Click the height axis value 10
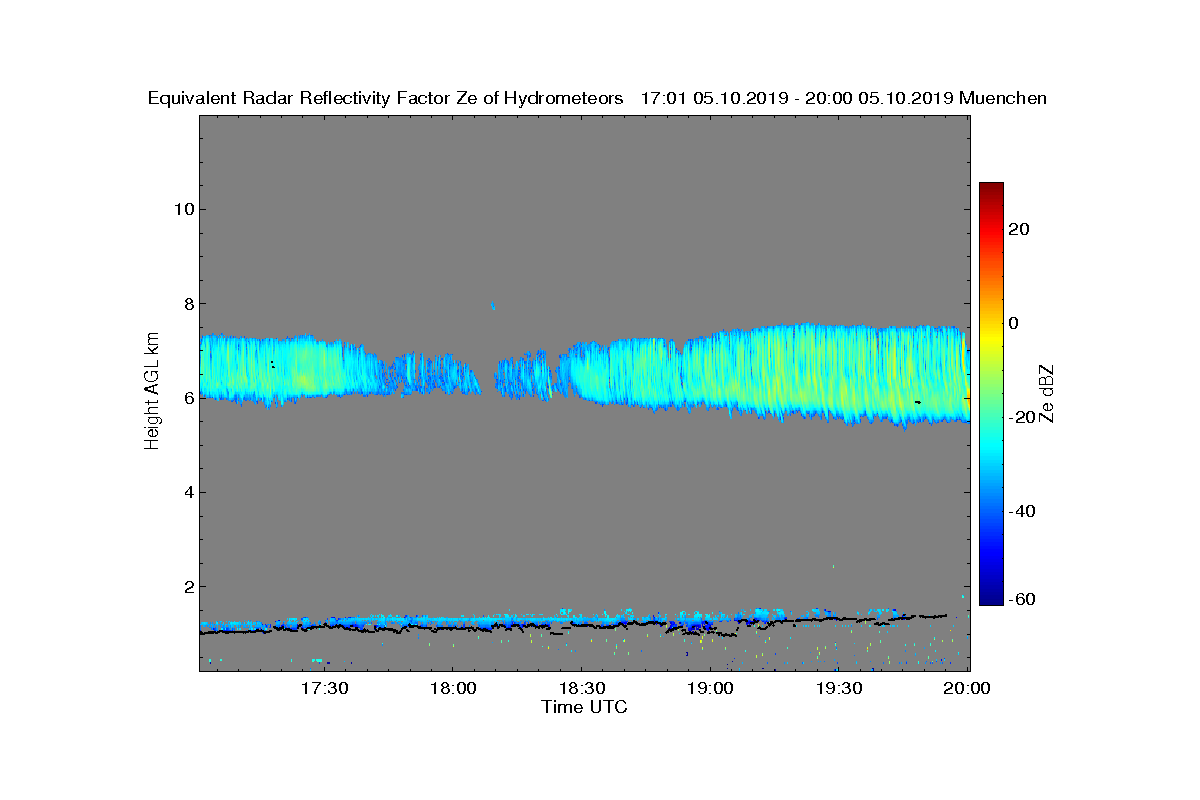Screen dimensions: 1200x800 point(183,209)
